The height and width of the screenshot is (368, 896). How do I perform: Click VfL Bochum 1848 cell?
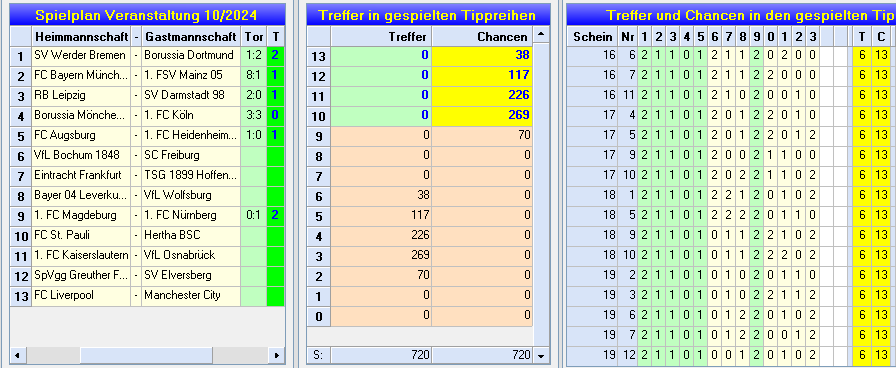81,155
